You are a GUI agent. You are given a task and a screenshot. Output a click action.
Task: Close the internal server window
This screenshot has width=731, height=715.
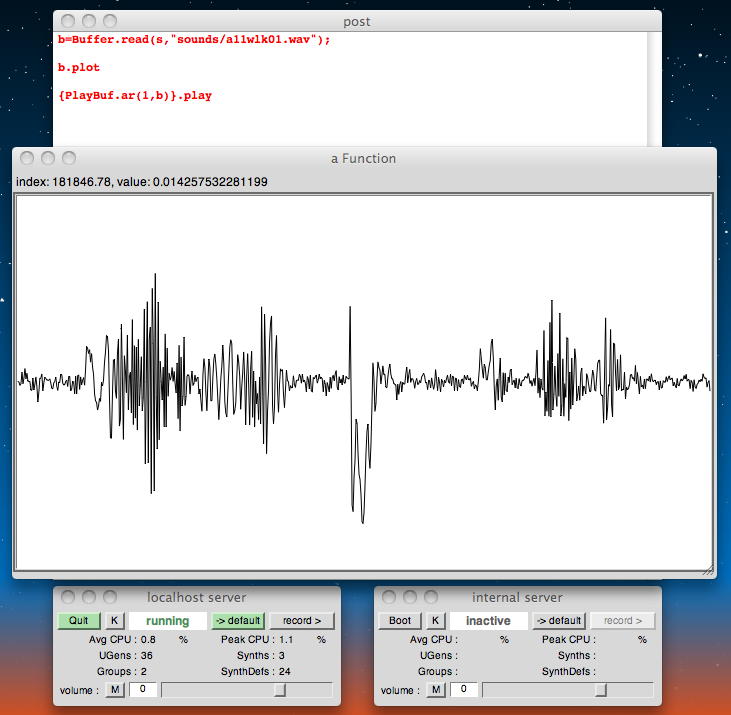click(x=389, y=597)
